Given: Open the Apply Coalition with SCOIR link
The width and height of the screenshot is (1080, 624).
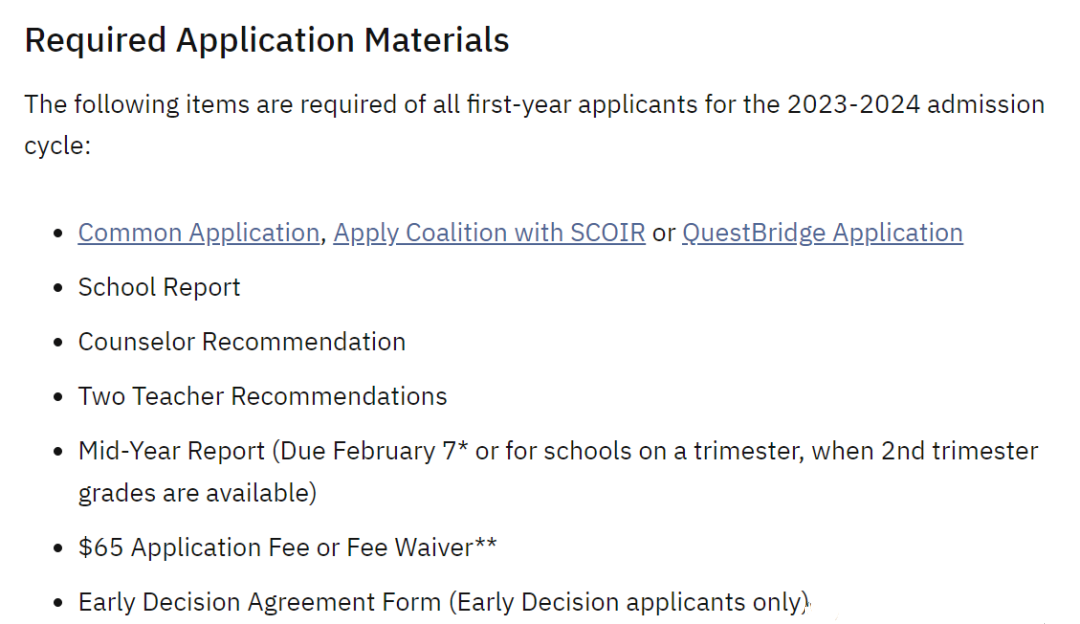Looking at the screenshot, I should click(x=489, y=233).
